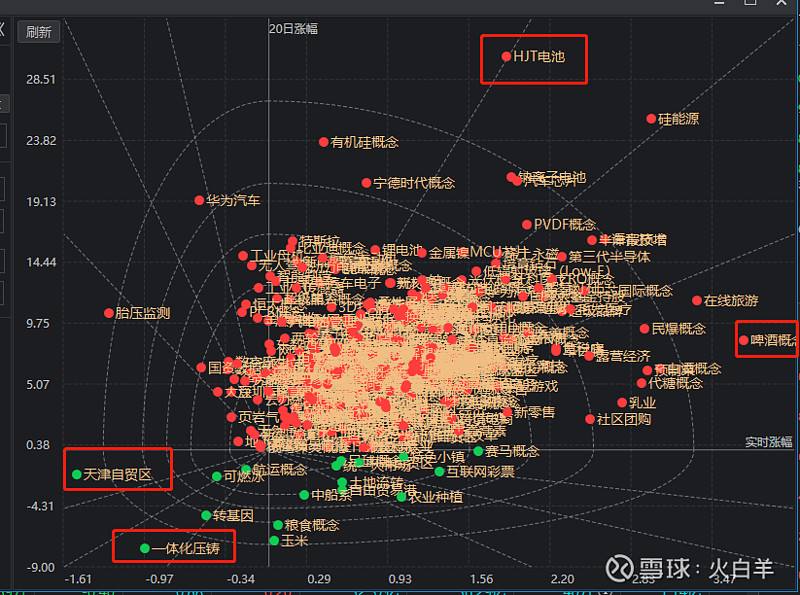Select the 第三代半导体 red dot

[562, 257]
